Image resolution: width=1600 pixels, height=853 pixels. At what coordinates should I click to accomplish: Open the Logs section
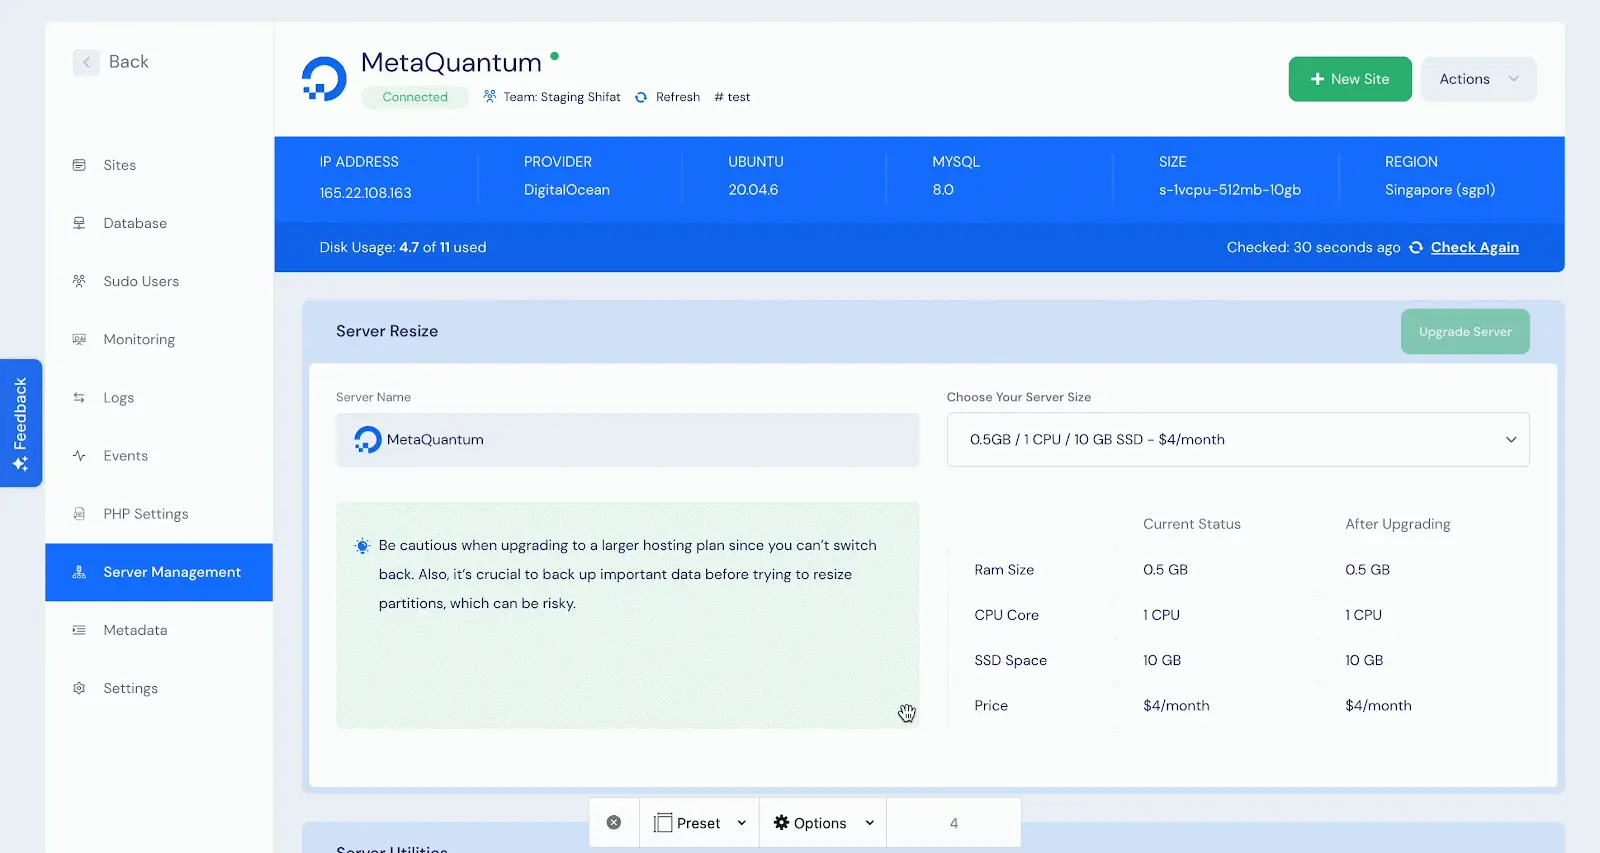(x=119, y=397)
